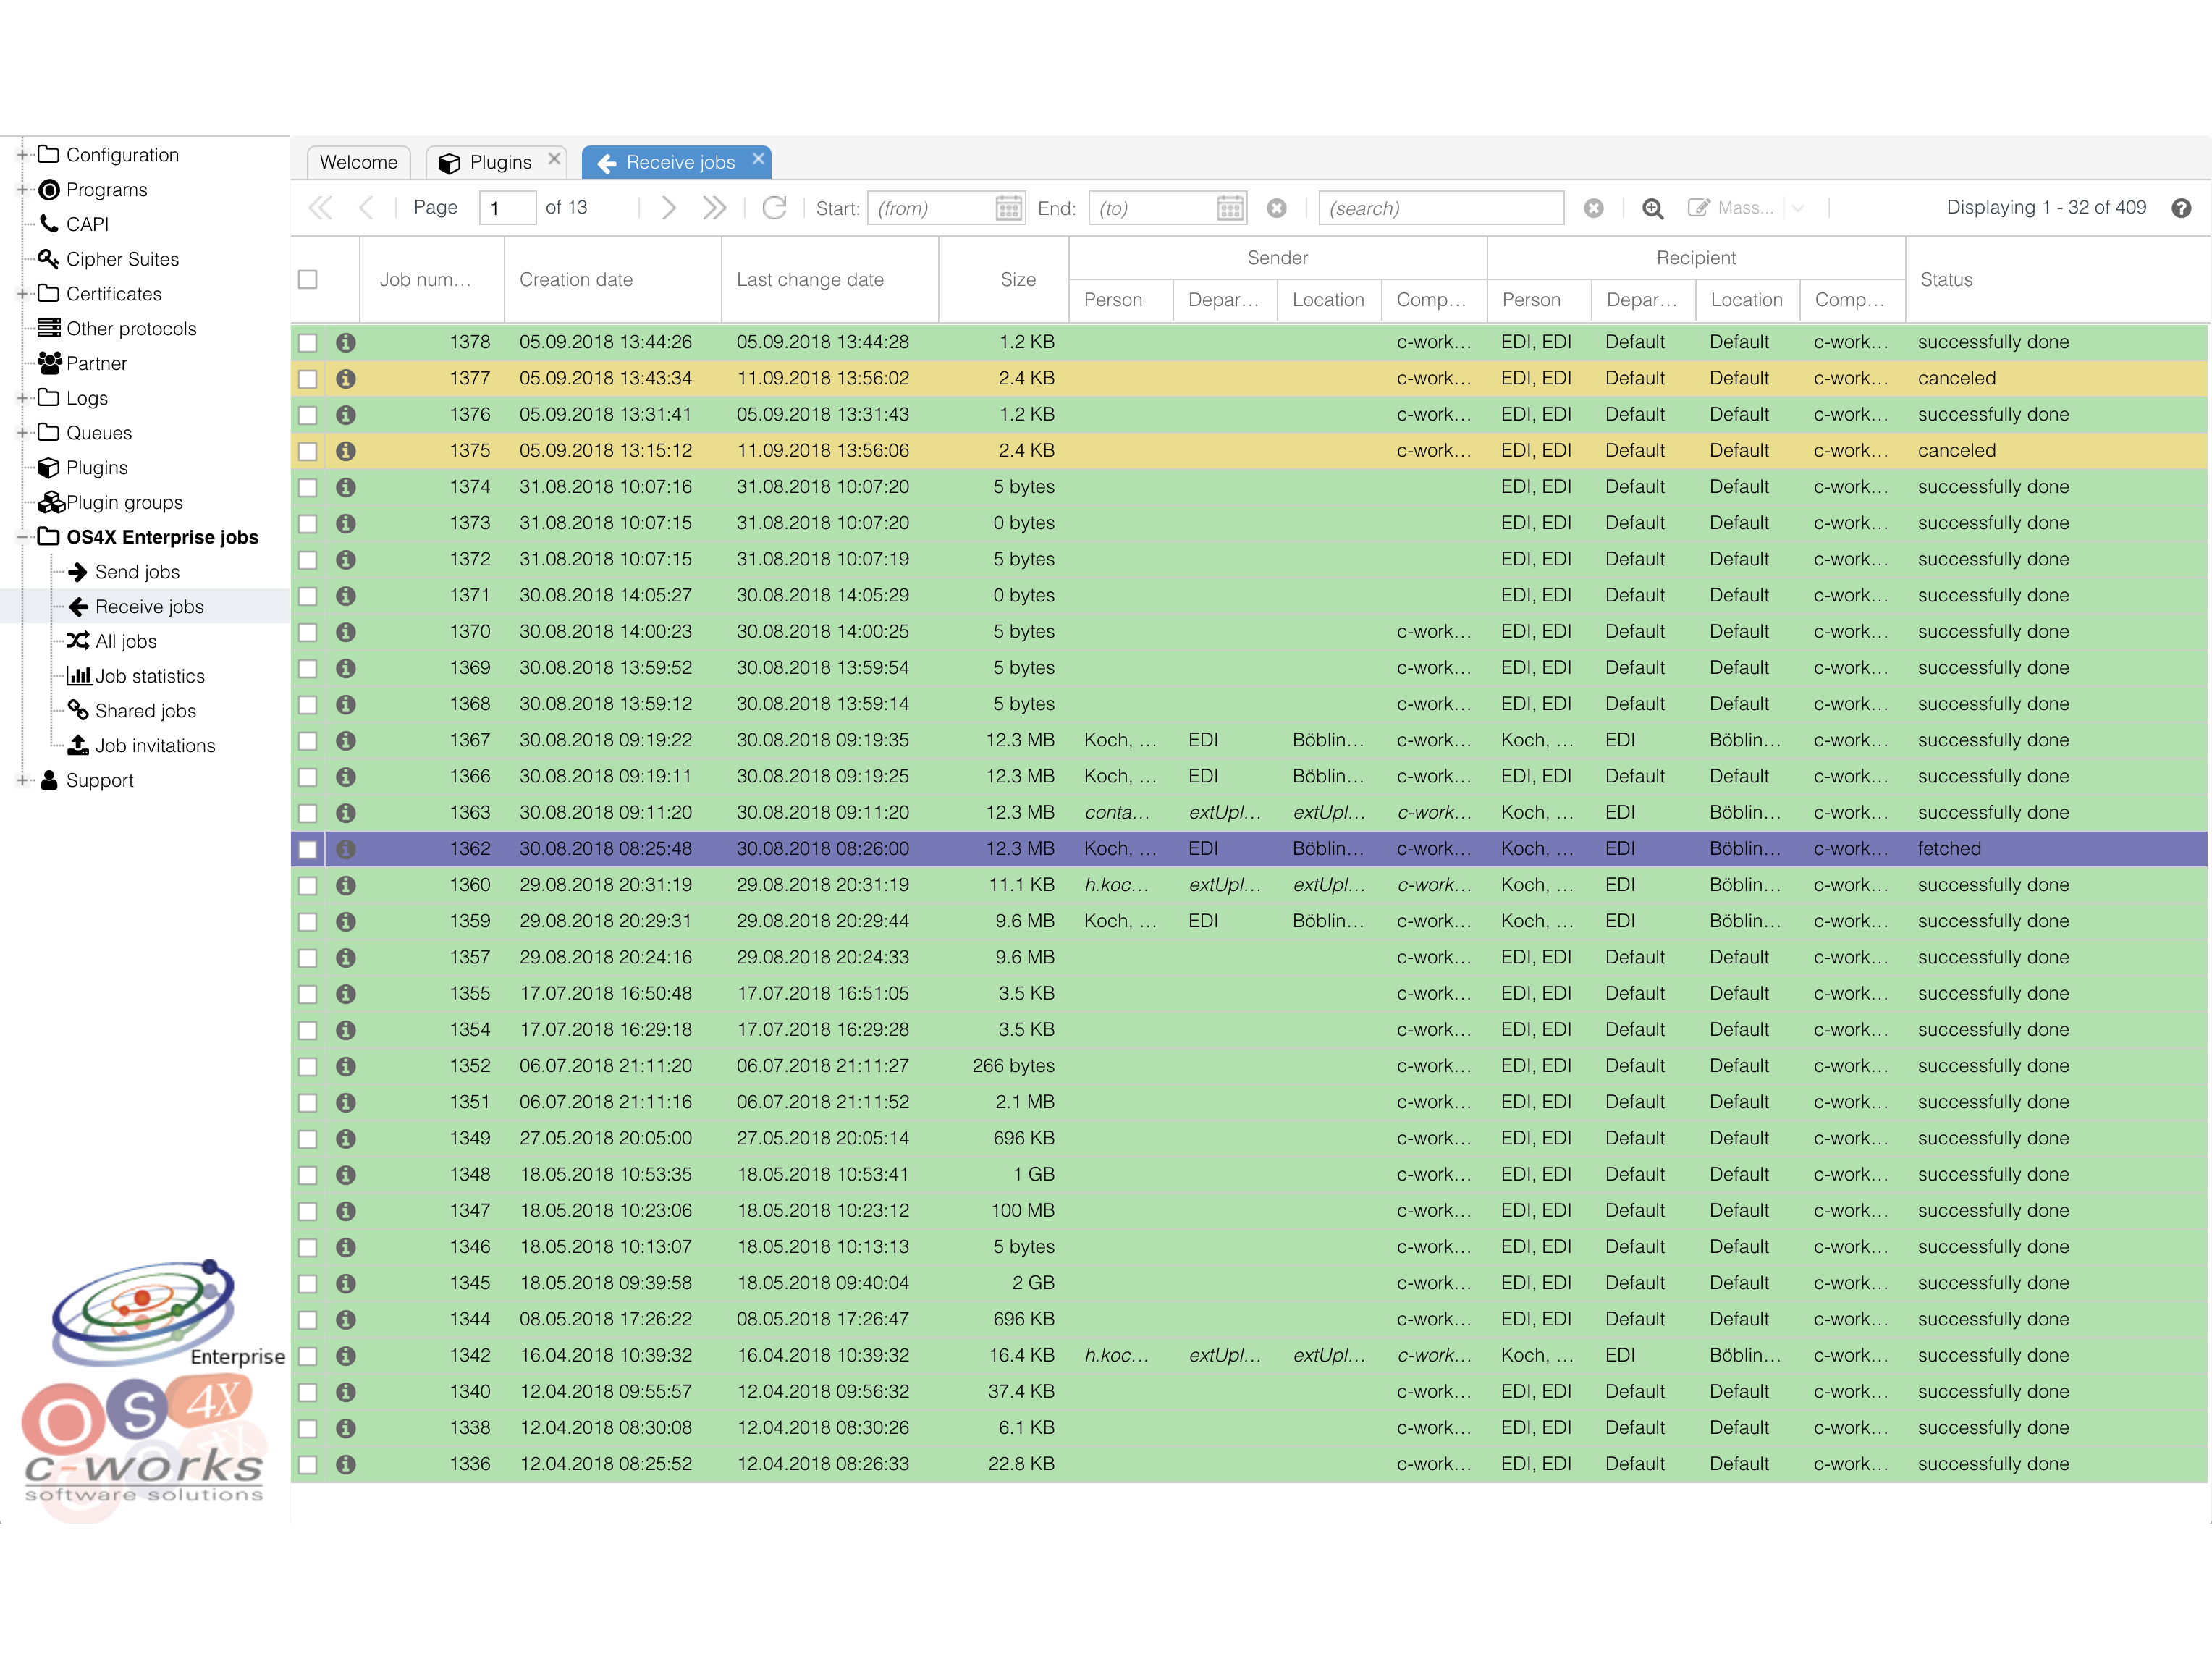Click into the search box
This screenshot has width=2212, height=1659.
[x=1441, y=208]
